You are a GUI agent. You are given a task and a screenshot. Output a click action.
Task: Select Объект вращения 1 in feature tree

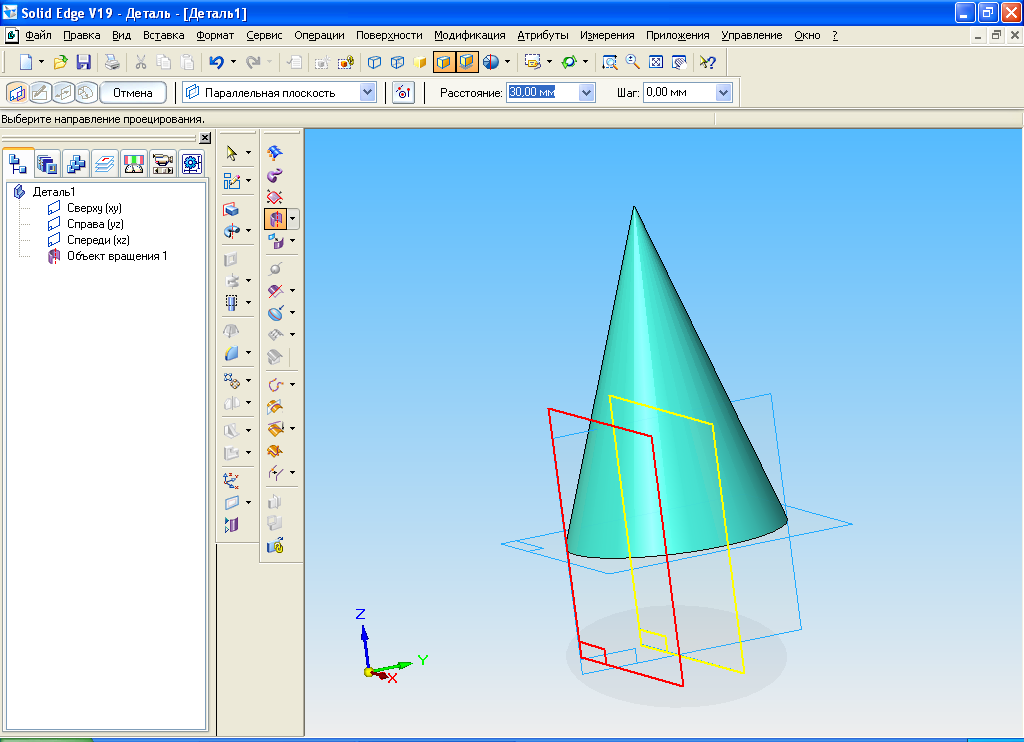tap(116, 256)
